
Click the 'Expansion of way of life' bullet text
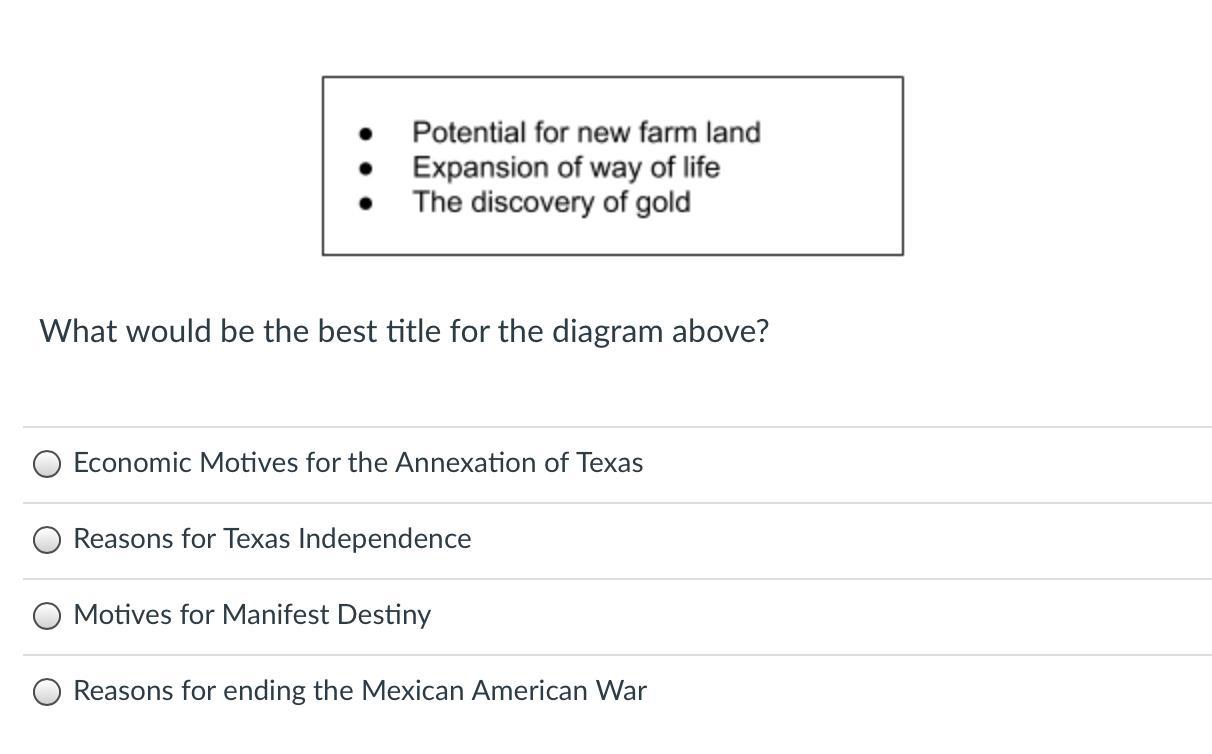[x=566, y=167]
